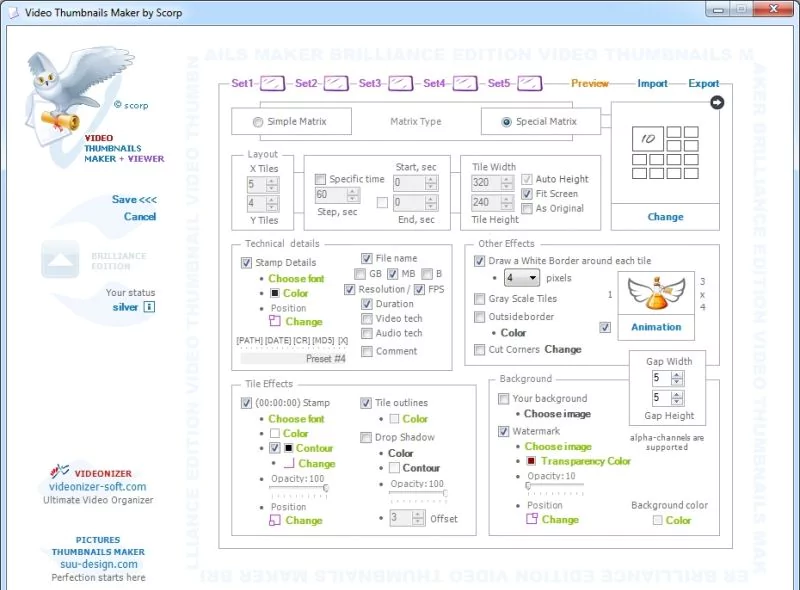Click the owl logo icon

click(x=61, y=90)
